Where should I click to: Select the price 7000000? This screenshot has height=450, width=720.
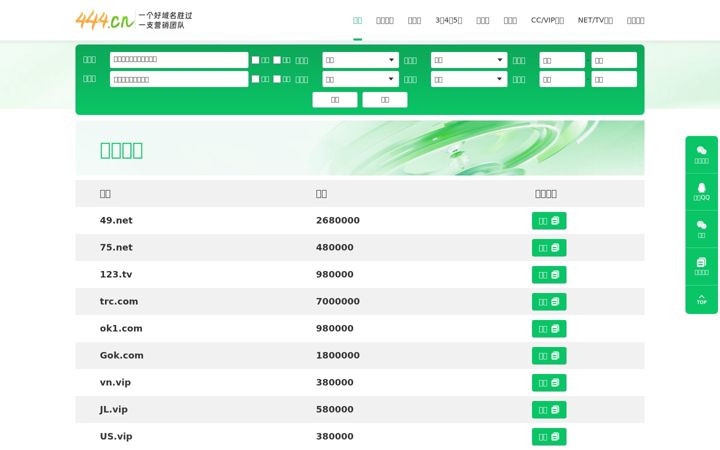coord(338,302)
